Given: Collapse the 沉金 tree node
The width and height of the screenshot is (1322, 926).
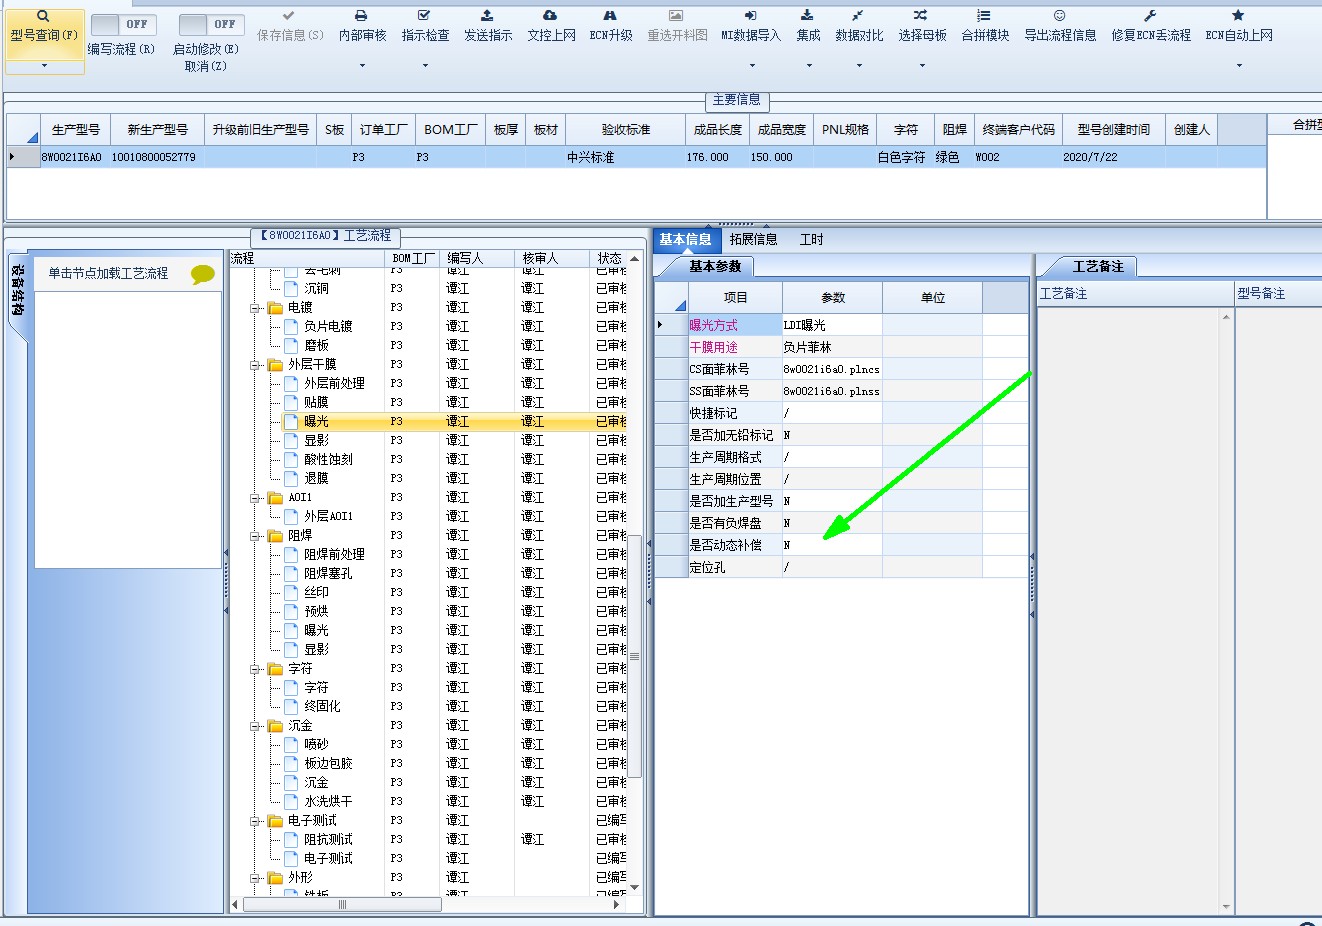Looking at the screenshot, I should (256, 726).
